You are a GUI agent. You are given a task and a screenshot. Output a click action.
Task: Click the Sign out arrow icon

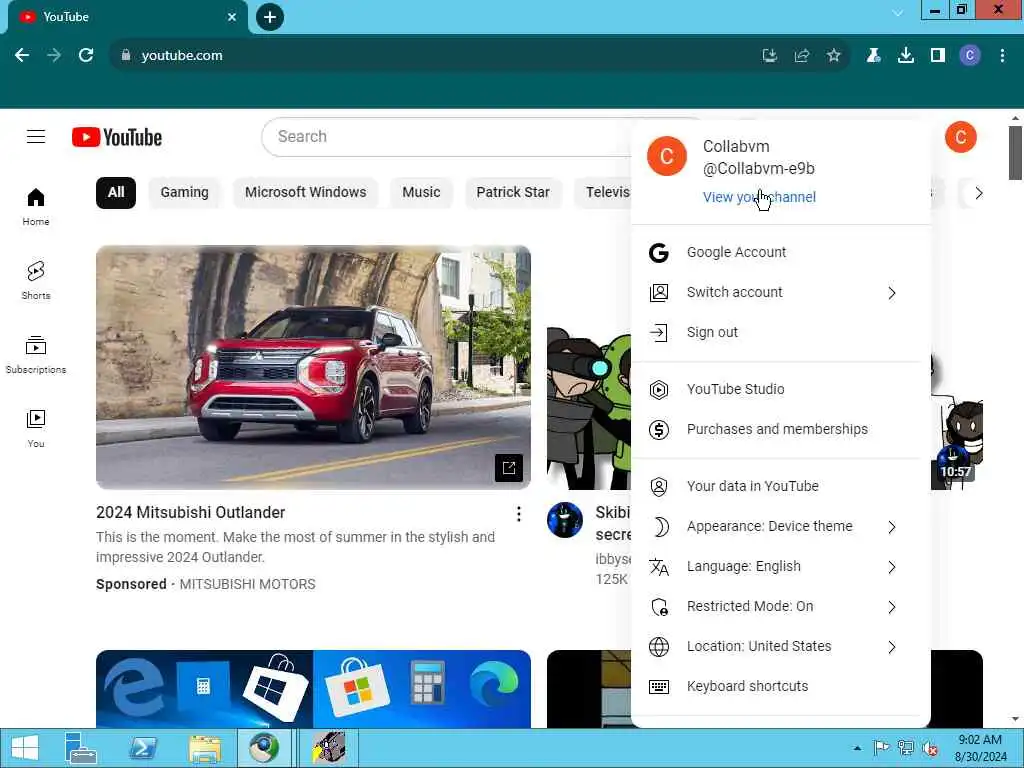pos(658,332)
